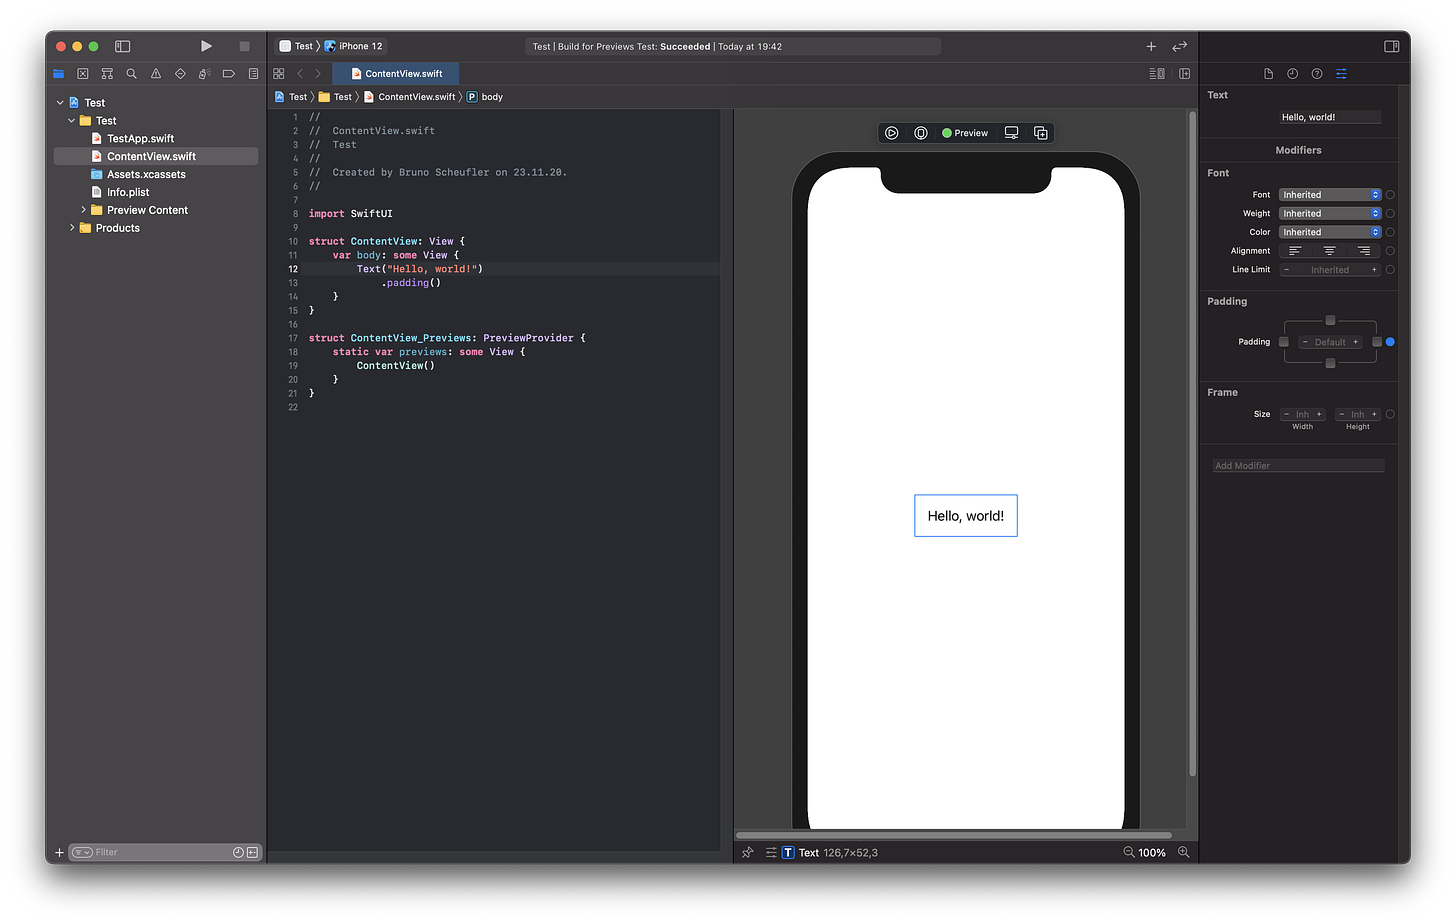Image resolution: width=1456 pixels, height=924 pixels.
Task: Set text alignment to right
Action: click(x=1364, y=251)
